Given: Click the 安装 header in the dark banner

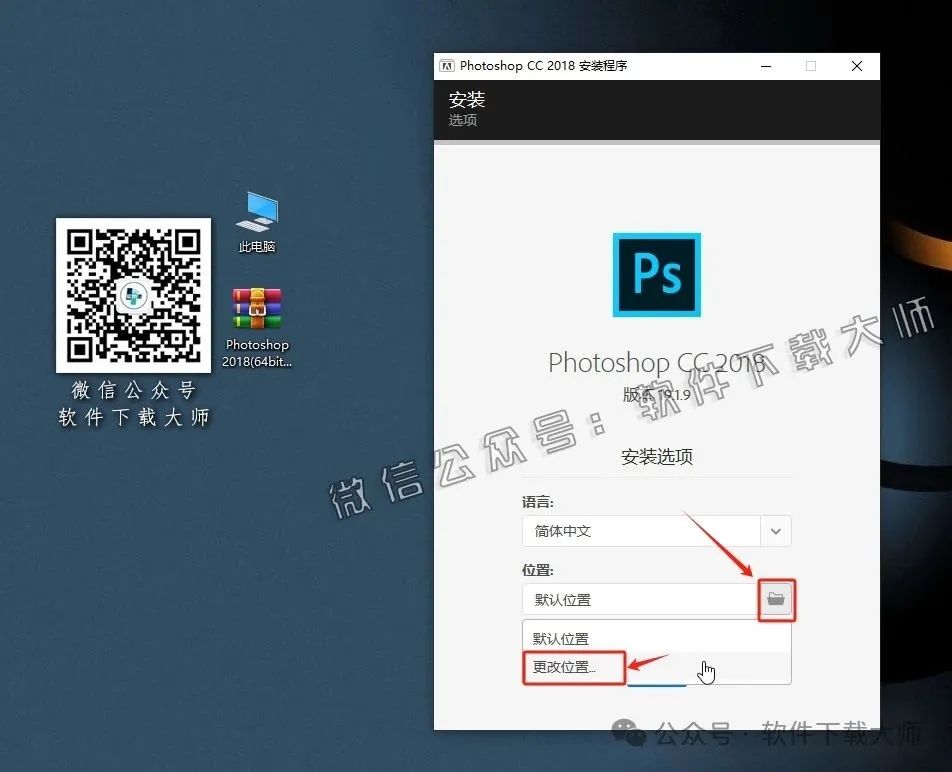Looking at the screenshot, I should [467, 100].
